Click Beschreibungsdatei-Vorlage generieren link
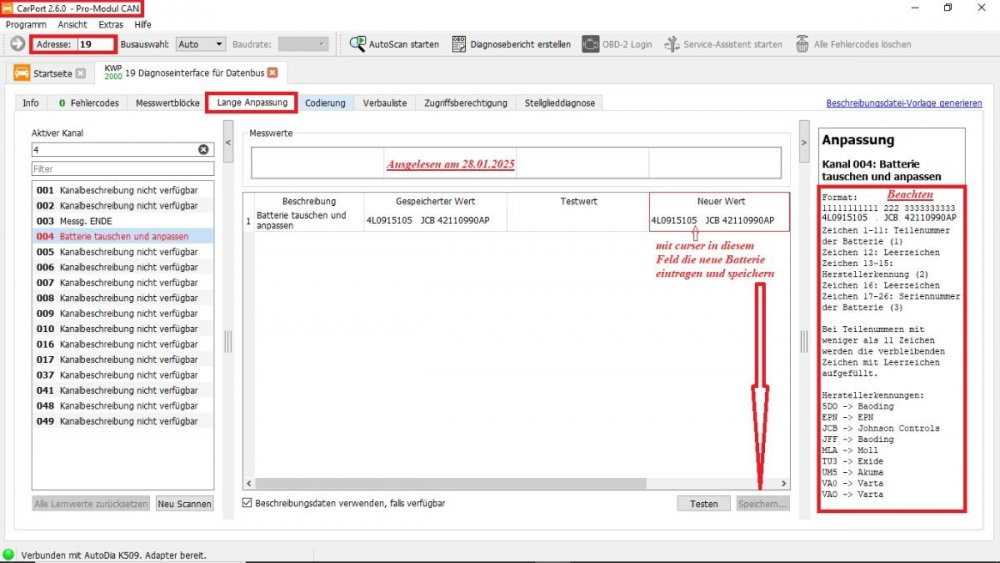The width and height of the screenshot is (1000, 563). pos(904,103)
